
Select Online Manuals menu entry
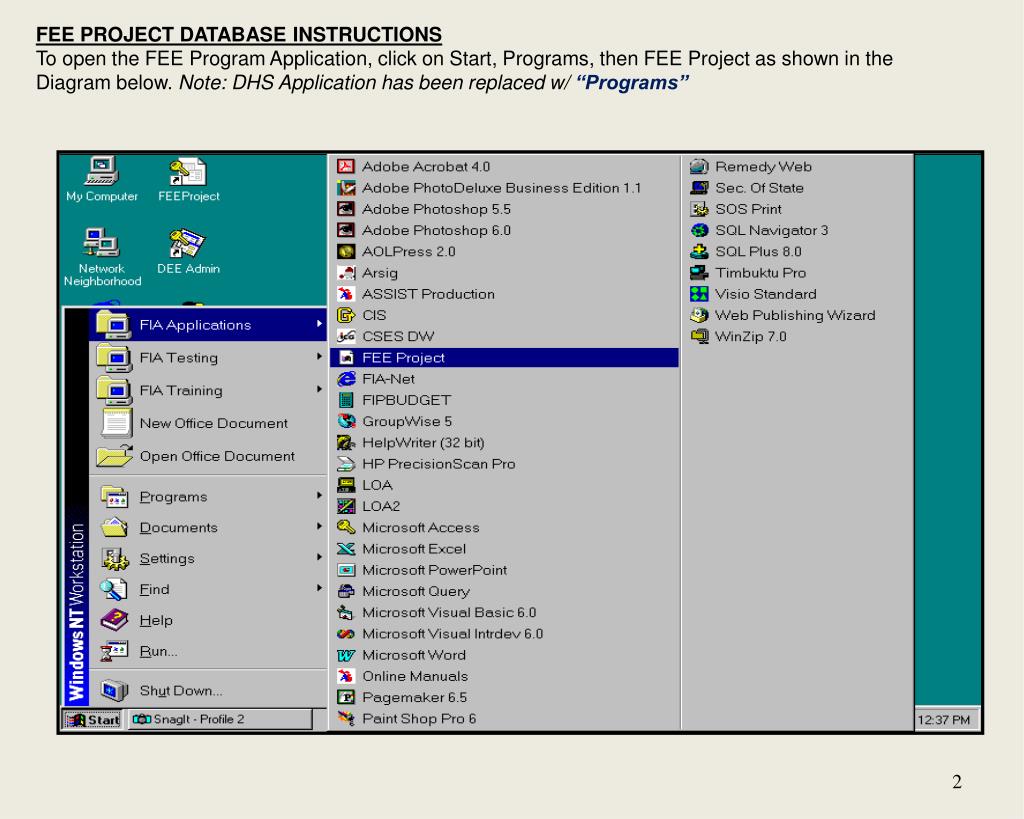505,676
